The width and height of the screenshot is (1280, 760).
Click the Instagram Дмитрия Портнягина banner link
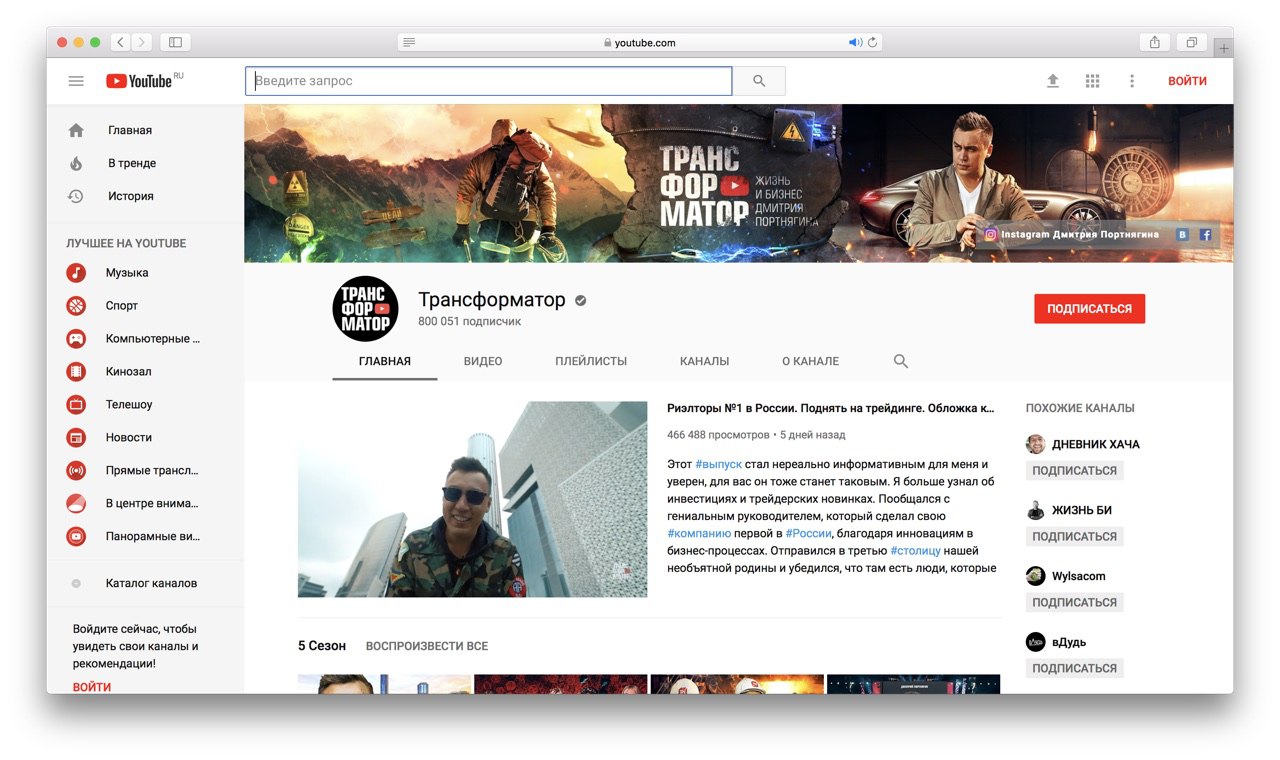pos(1071,235)
